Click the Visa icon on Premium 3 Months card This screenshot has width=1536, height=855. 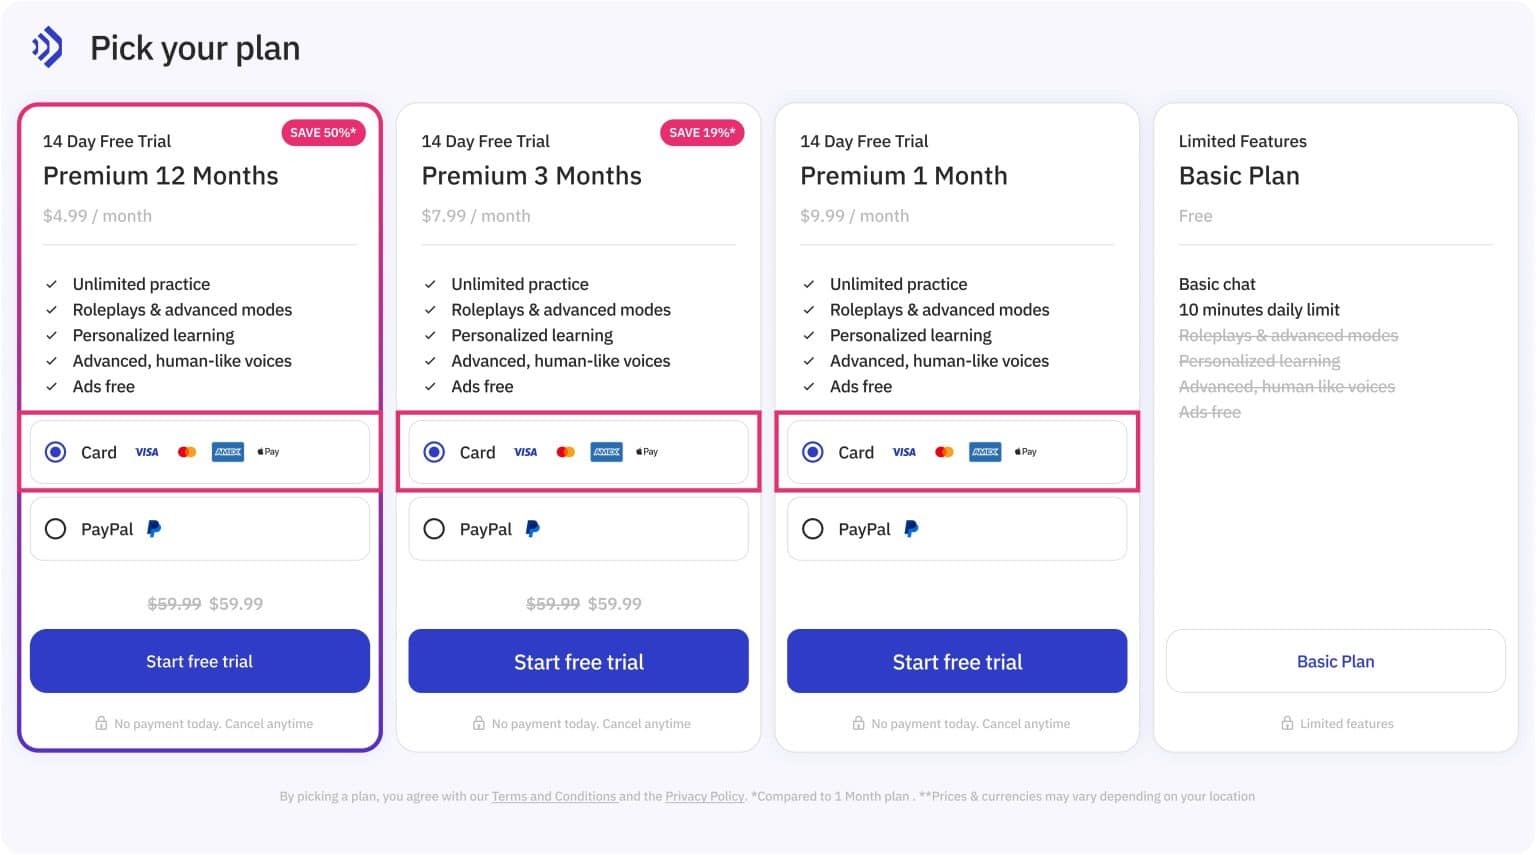[x=525, y=452]
